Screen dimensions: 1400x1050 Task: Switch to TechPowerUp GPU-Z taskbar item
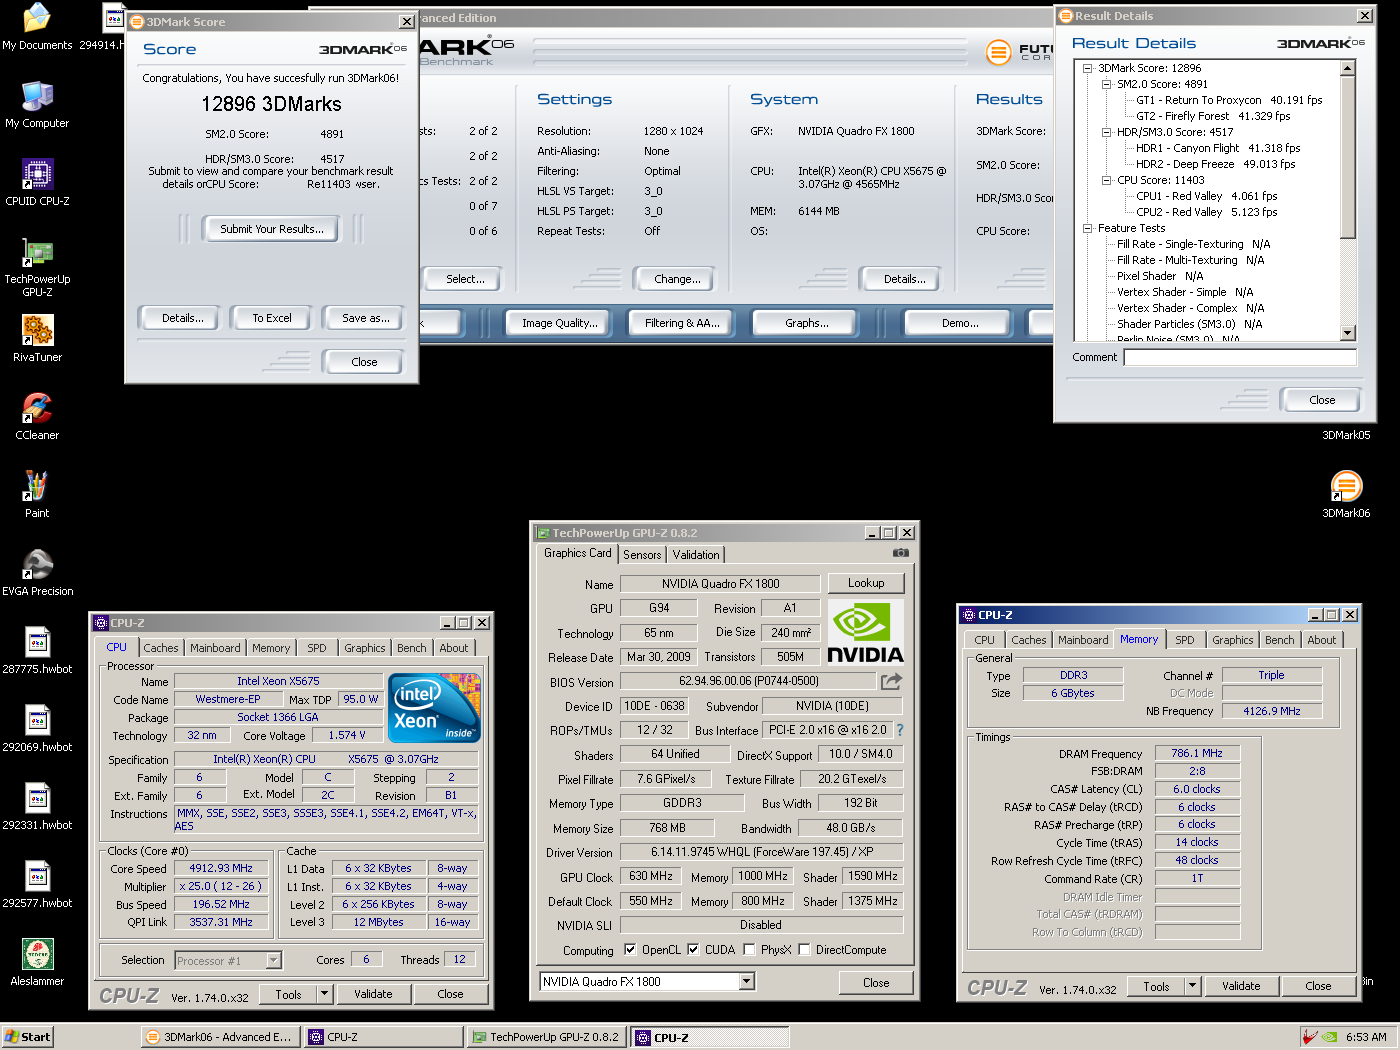click(x=548, y=1037)
